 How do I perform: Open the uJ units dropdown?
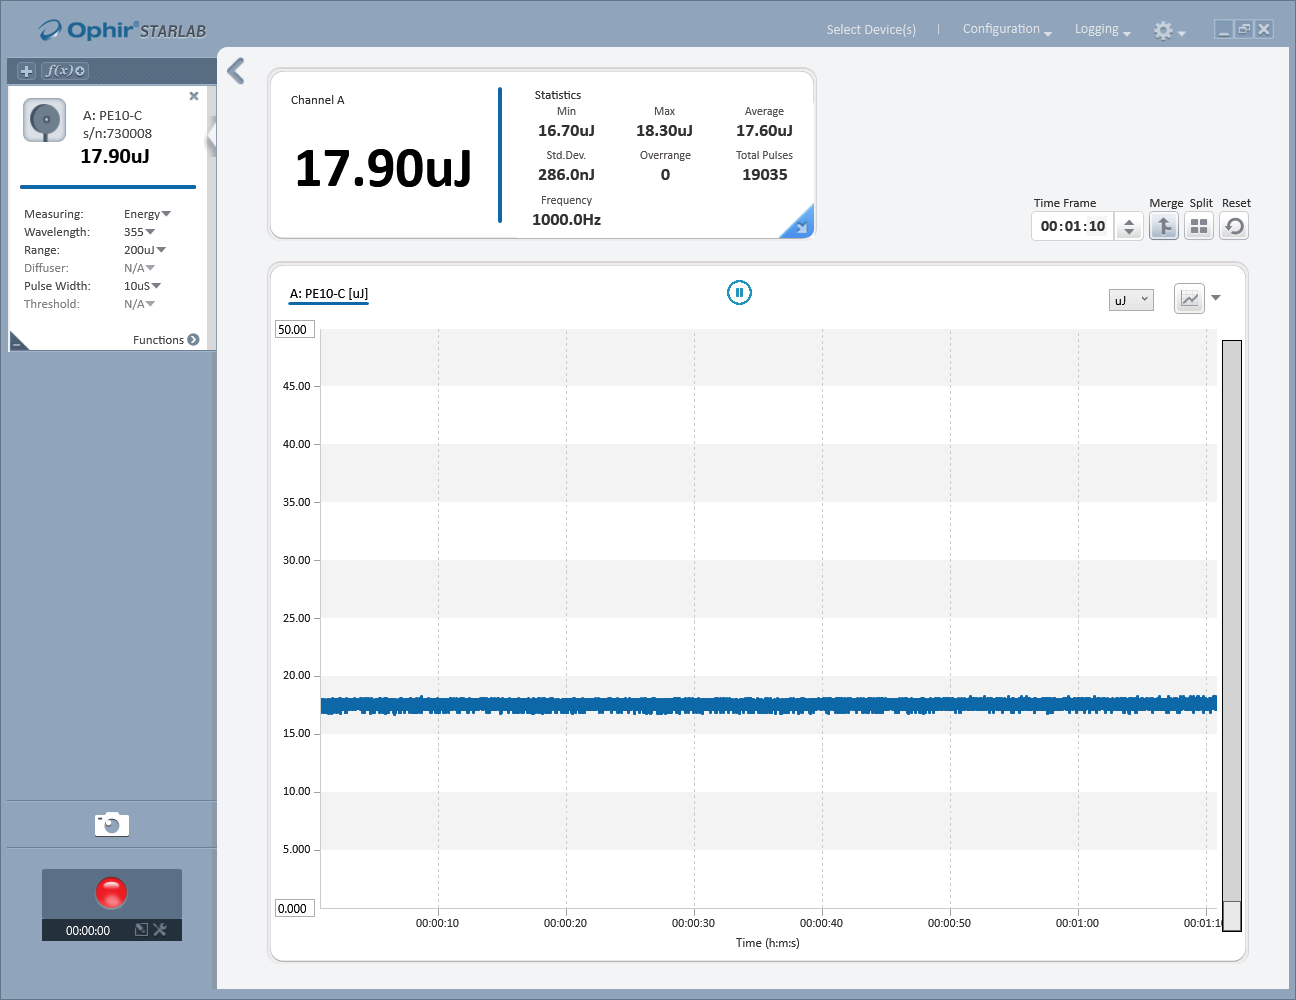tap(1131, 300)
